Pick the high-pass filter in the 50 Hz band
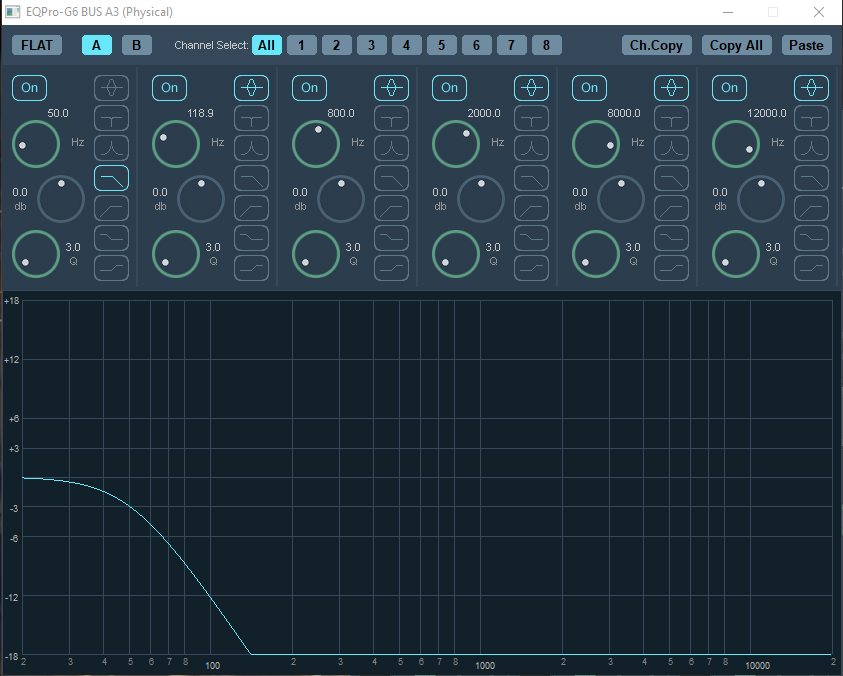 point(111,208)
